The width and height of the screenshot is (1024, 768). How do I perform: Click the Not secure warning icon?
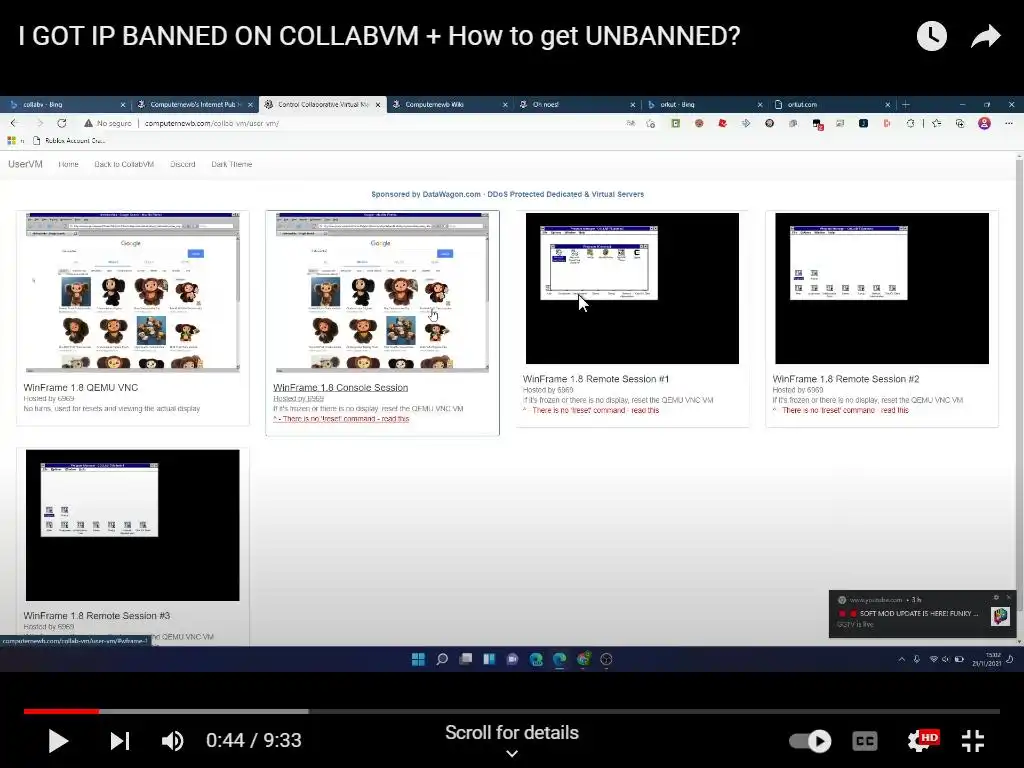coord(89,123)
